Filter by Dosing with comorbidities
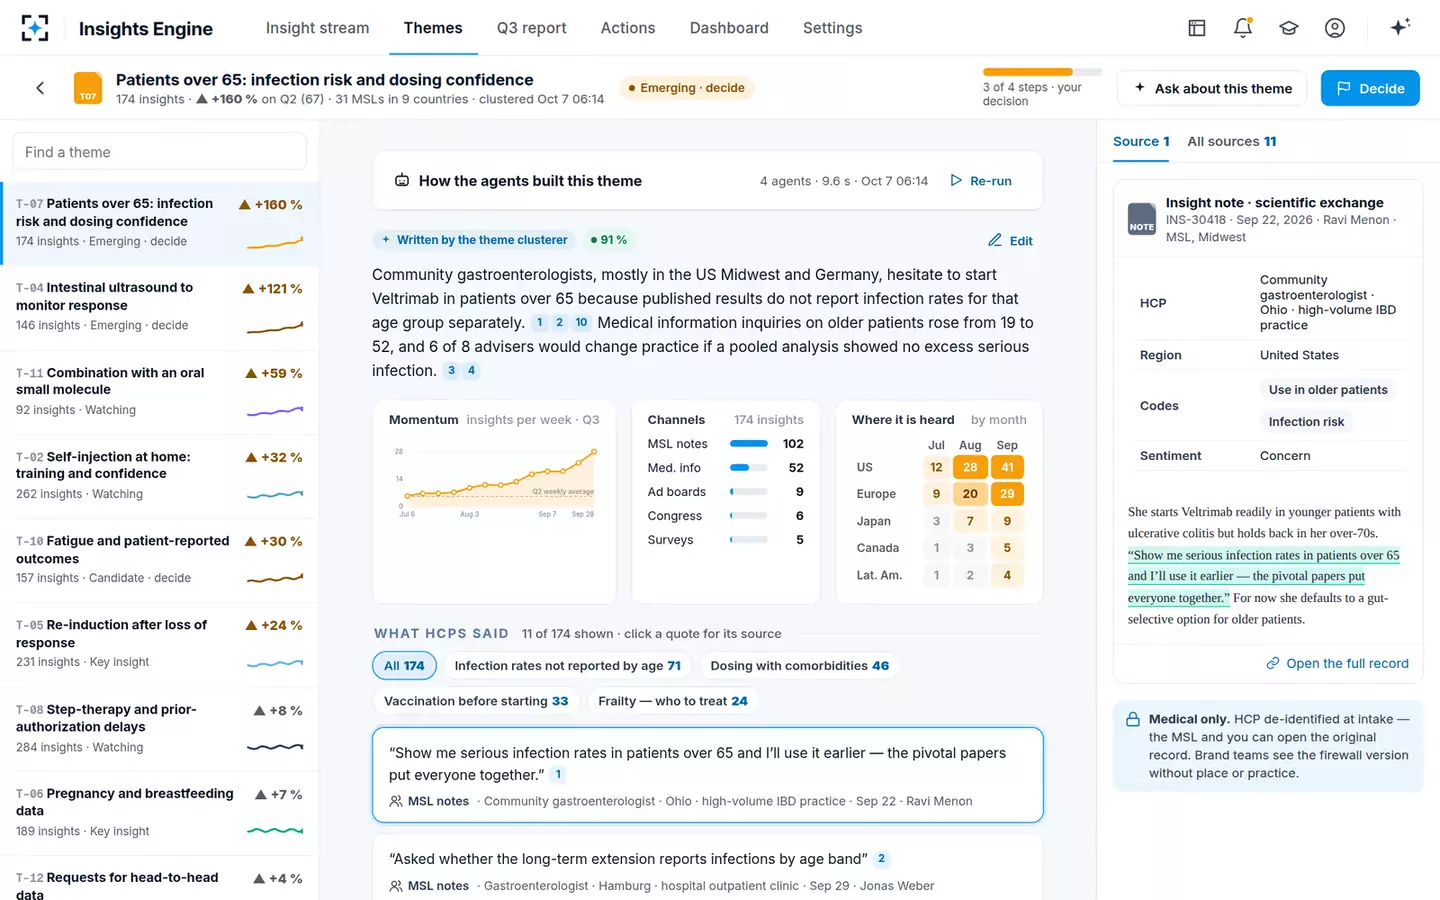The height and width of the screenshot is (900, 1440). (x=799, y=666)
